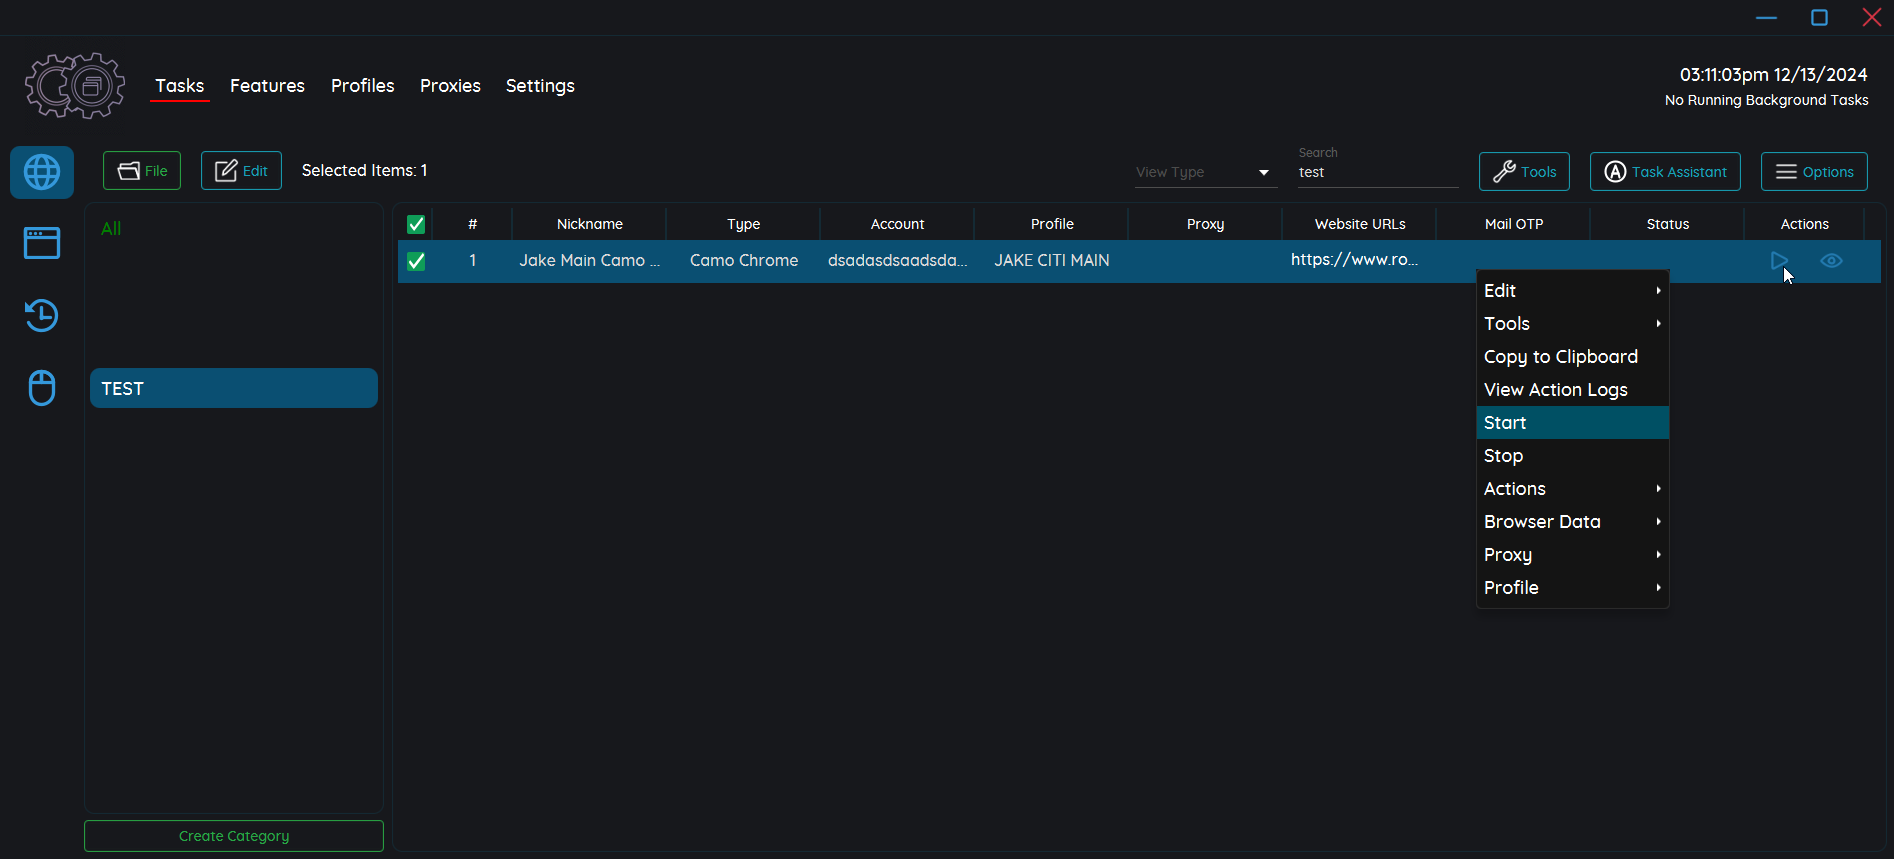Uncheck the select-all header checkbox
The width and height of the screenshot is (1894, 859).
point(416,224)
